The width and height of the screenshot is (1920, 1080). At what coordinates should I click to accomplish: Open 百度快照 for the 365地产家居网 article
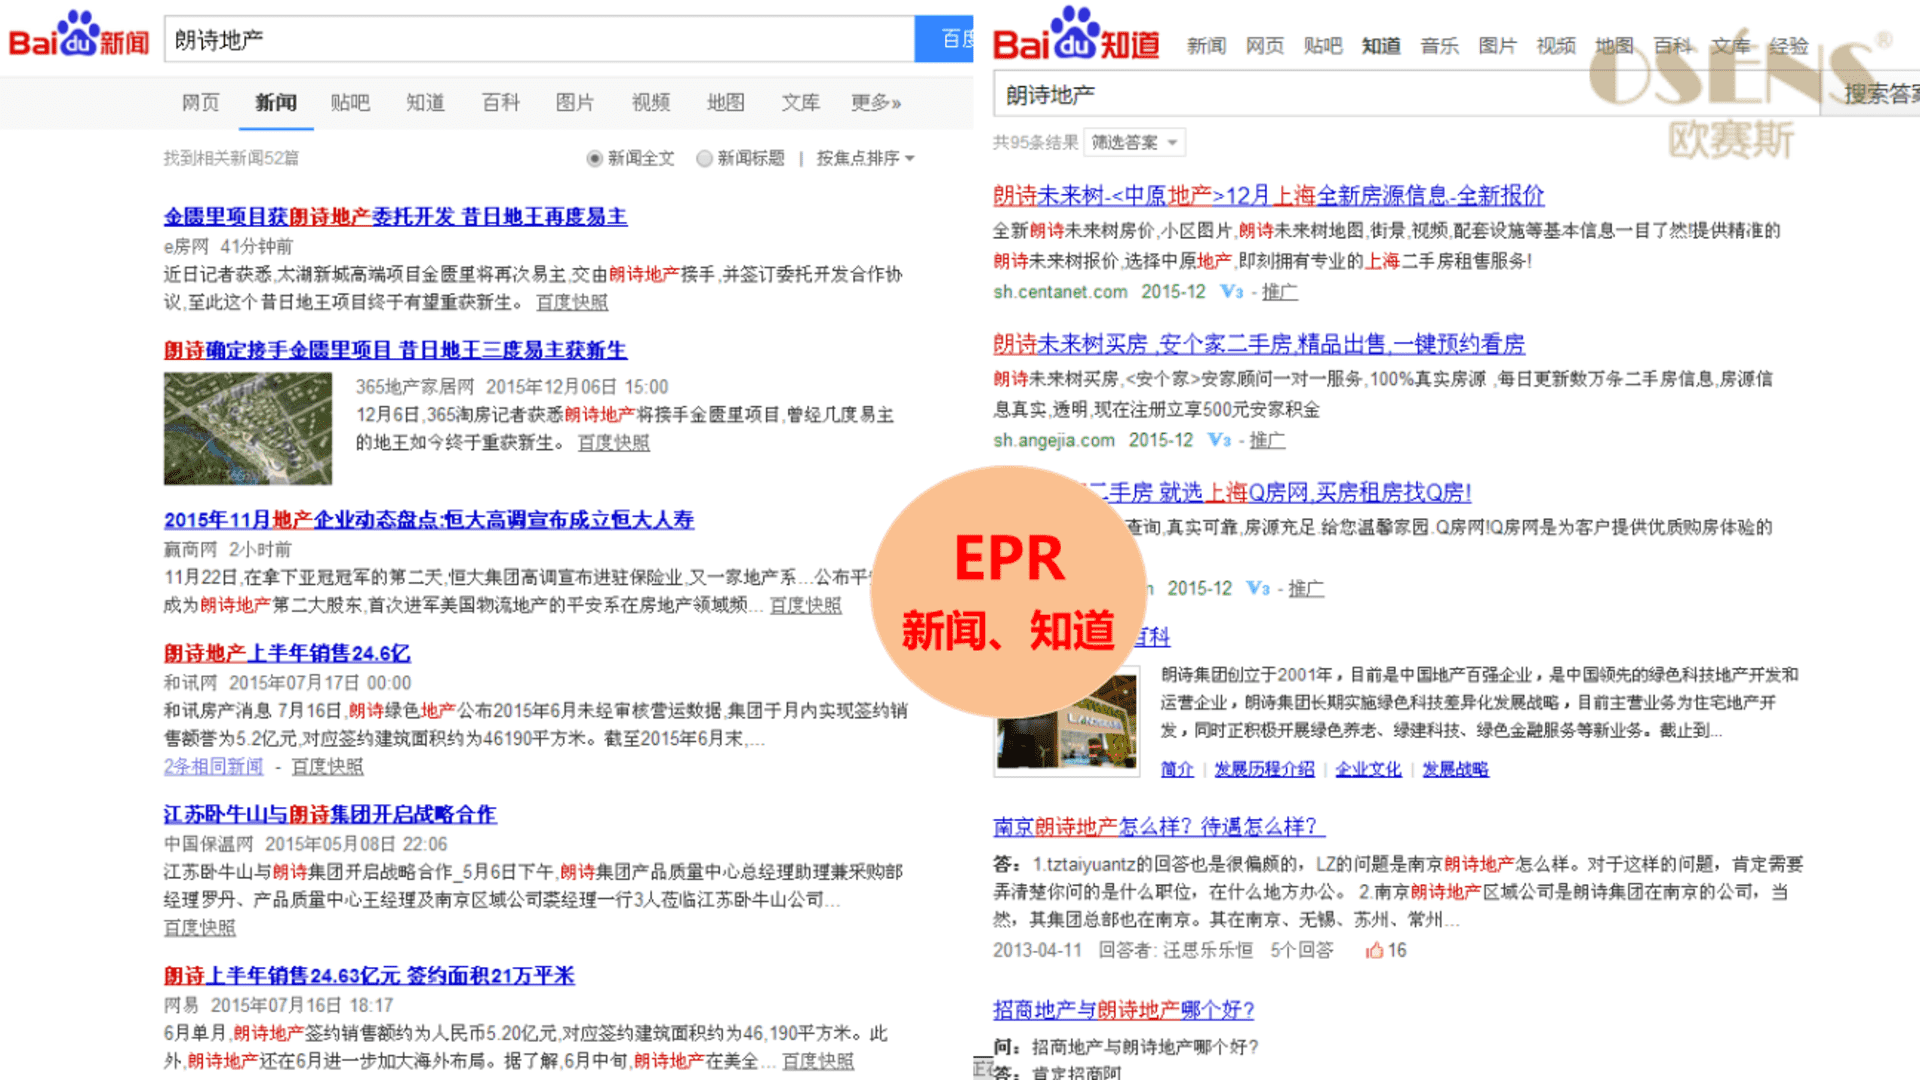tap(614, 443)
